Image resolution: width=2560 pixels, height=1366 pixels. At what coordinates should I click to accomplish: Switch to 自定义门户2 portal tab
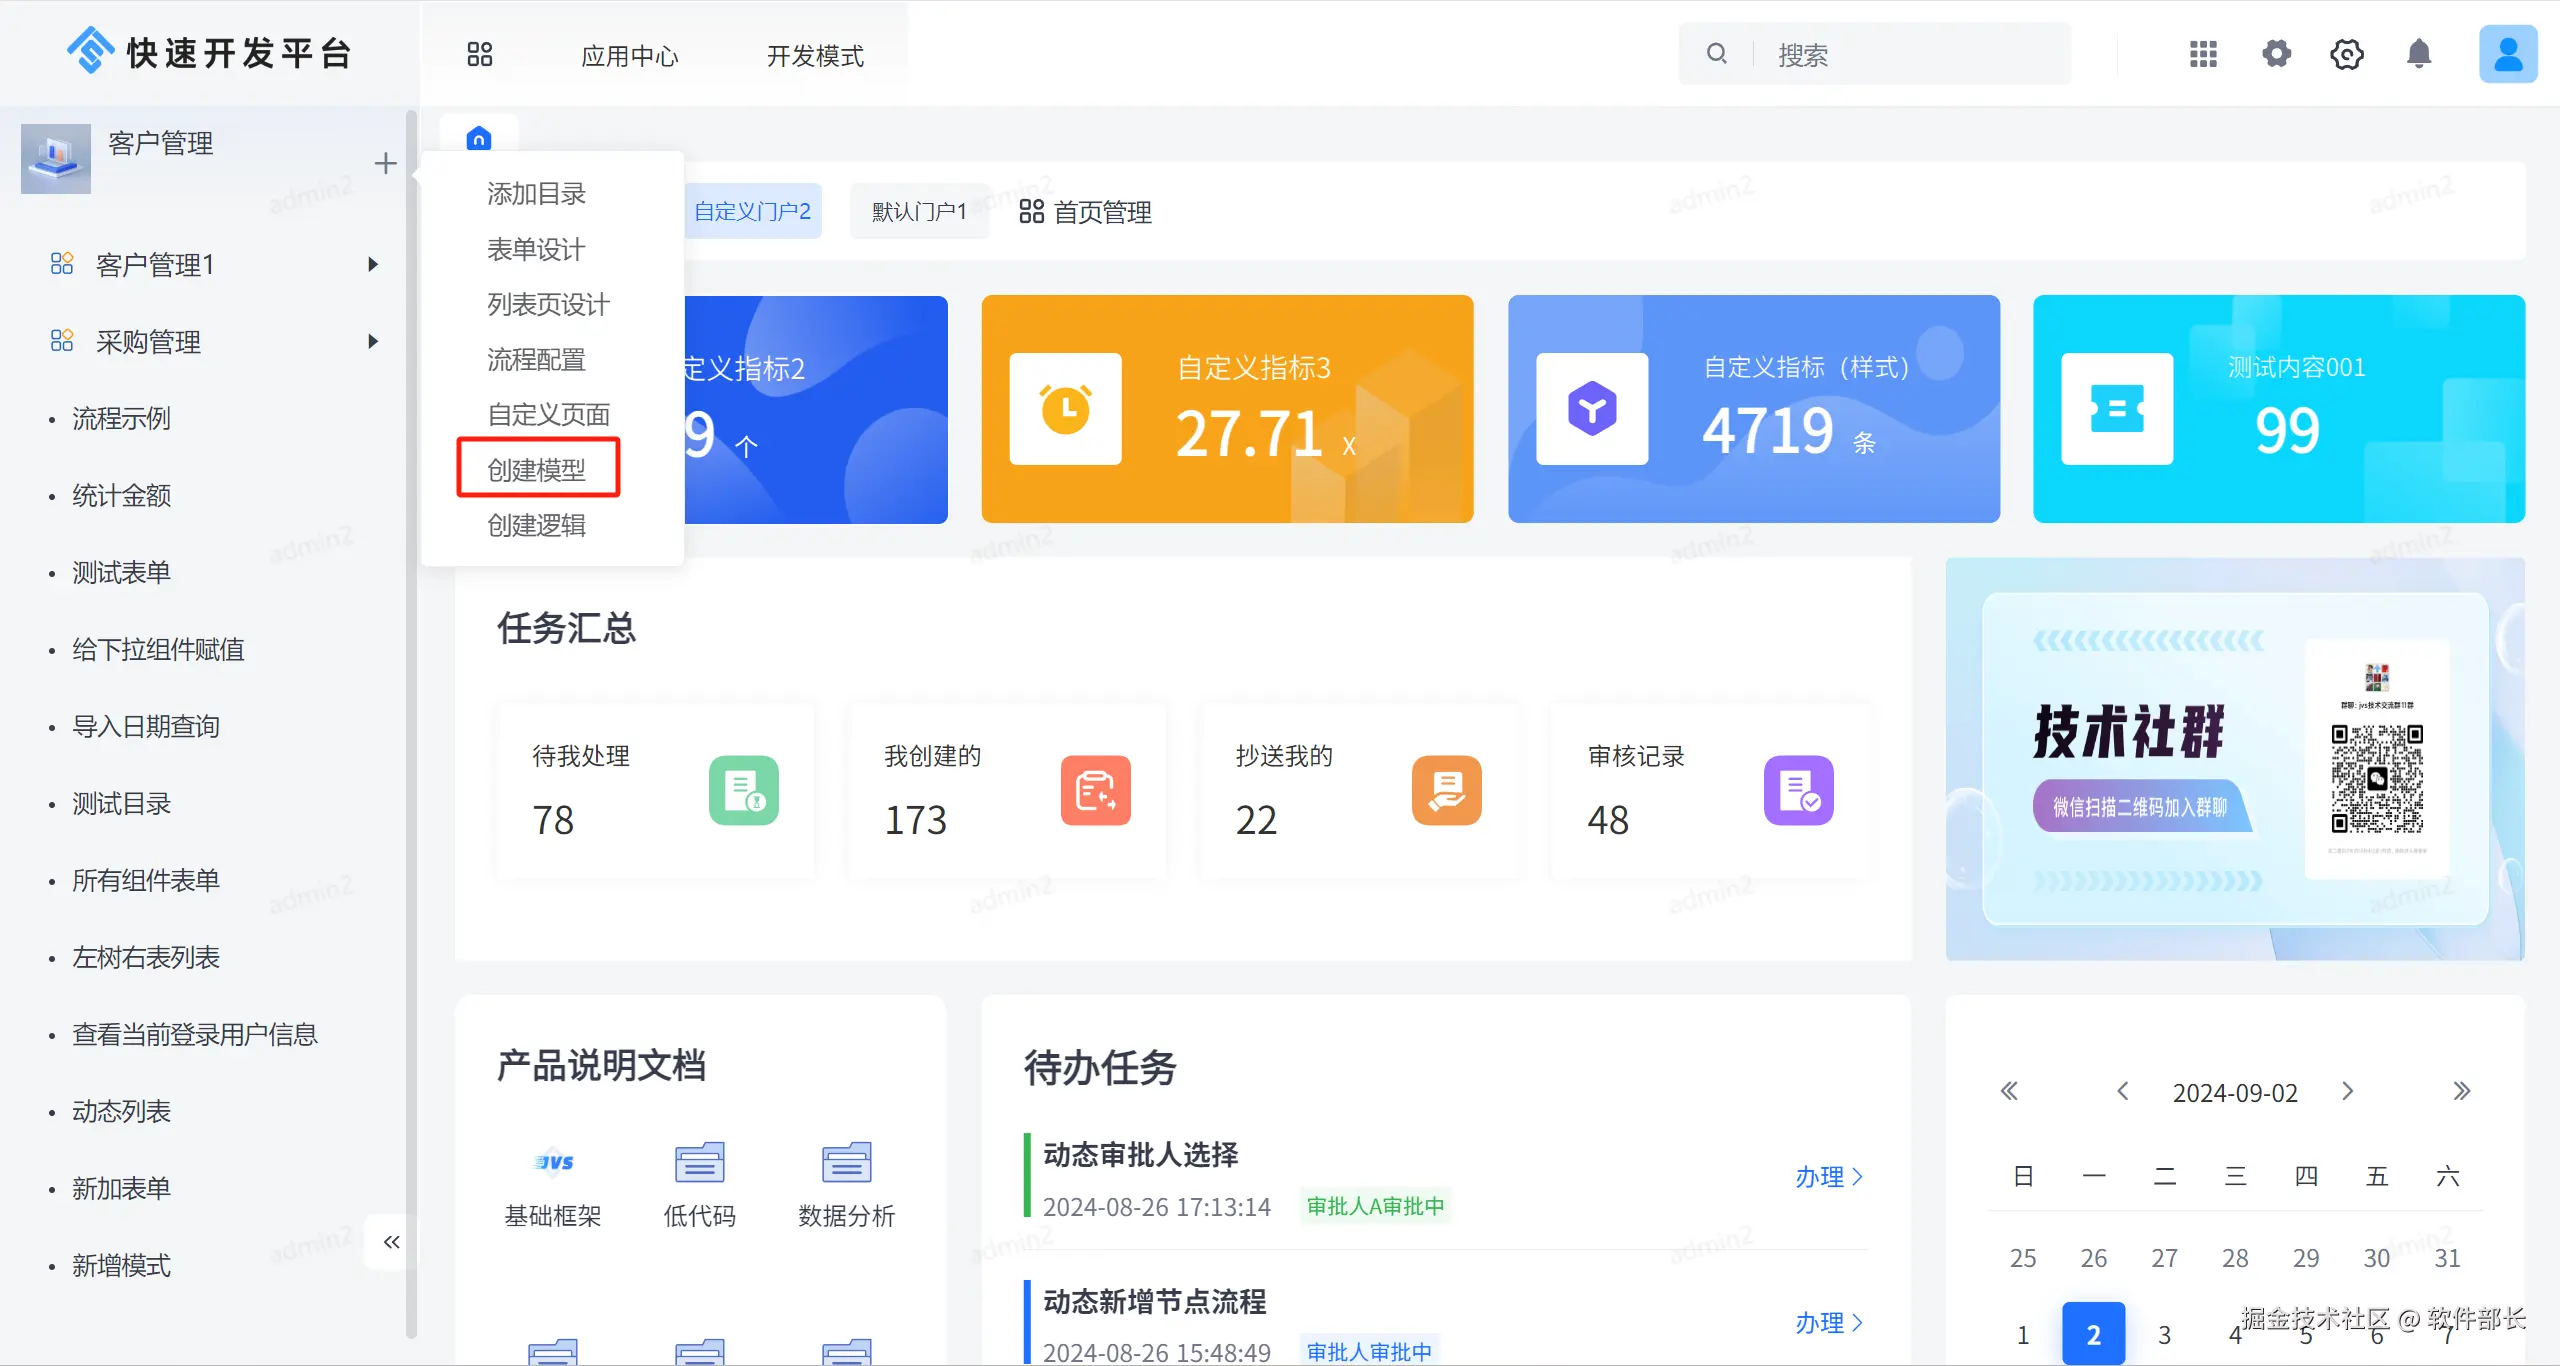coord(752,211)
